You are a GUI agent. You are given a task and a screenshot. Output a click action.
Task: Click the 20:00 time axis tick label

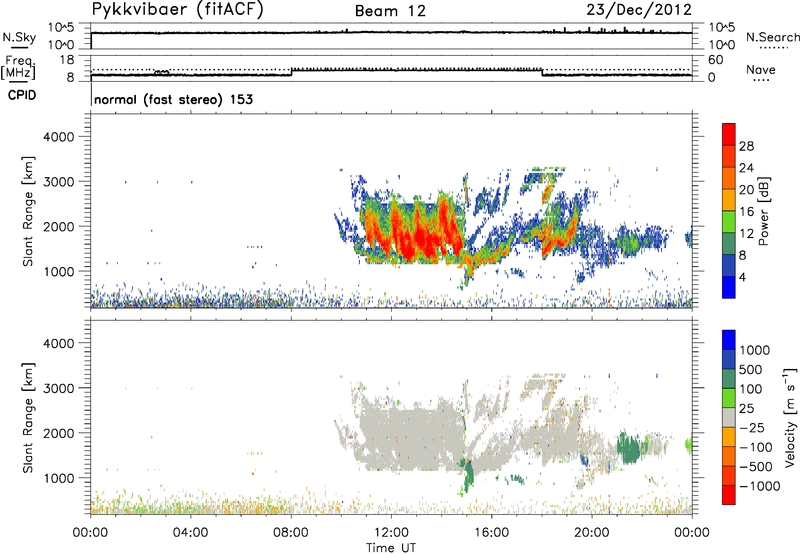[592, 533]
